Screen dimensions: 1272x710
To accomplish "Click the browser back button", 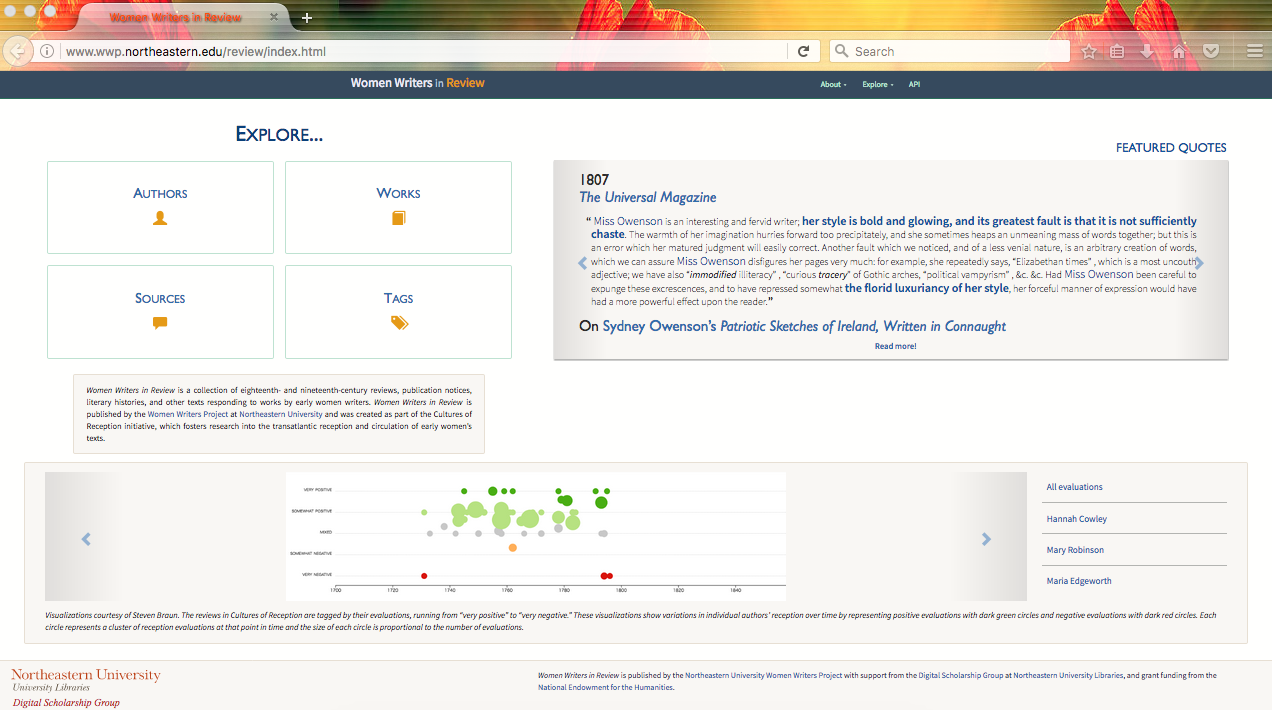I will point(17,51).
